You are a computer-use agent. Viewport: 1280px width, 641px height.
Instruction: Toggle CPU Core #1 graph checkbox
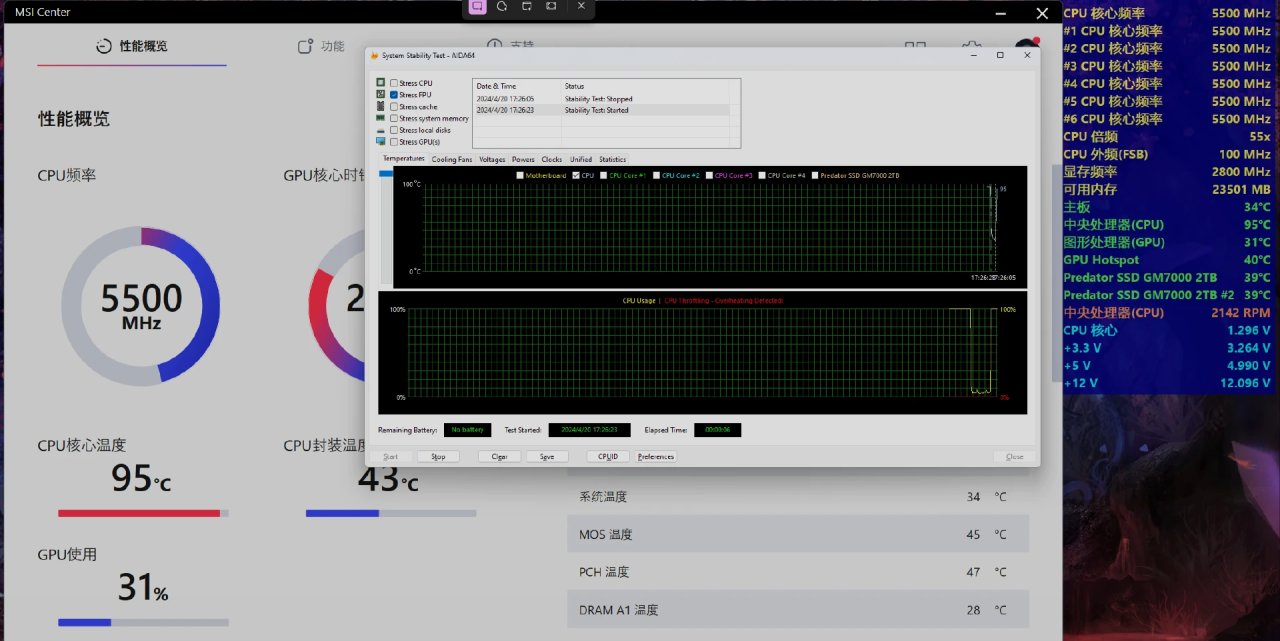[x=603, y=175]
